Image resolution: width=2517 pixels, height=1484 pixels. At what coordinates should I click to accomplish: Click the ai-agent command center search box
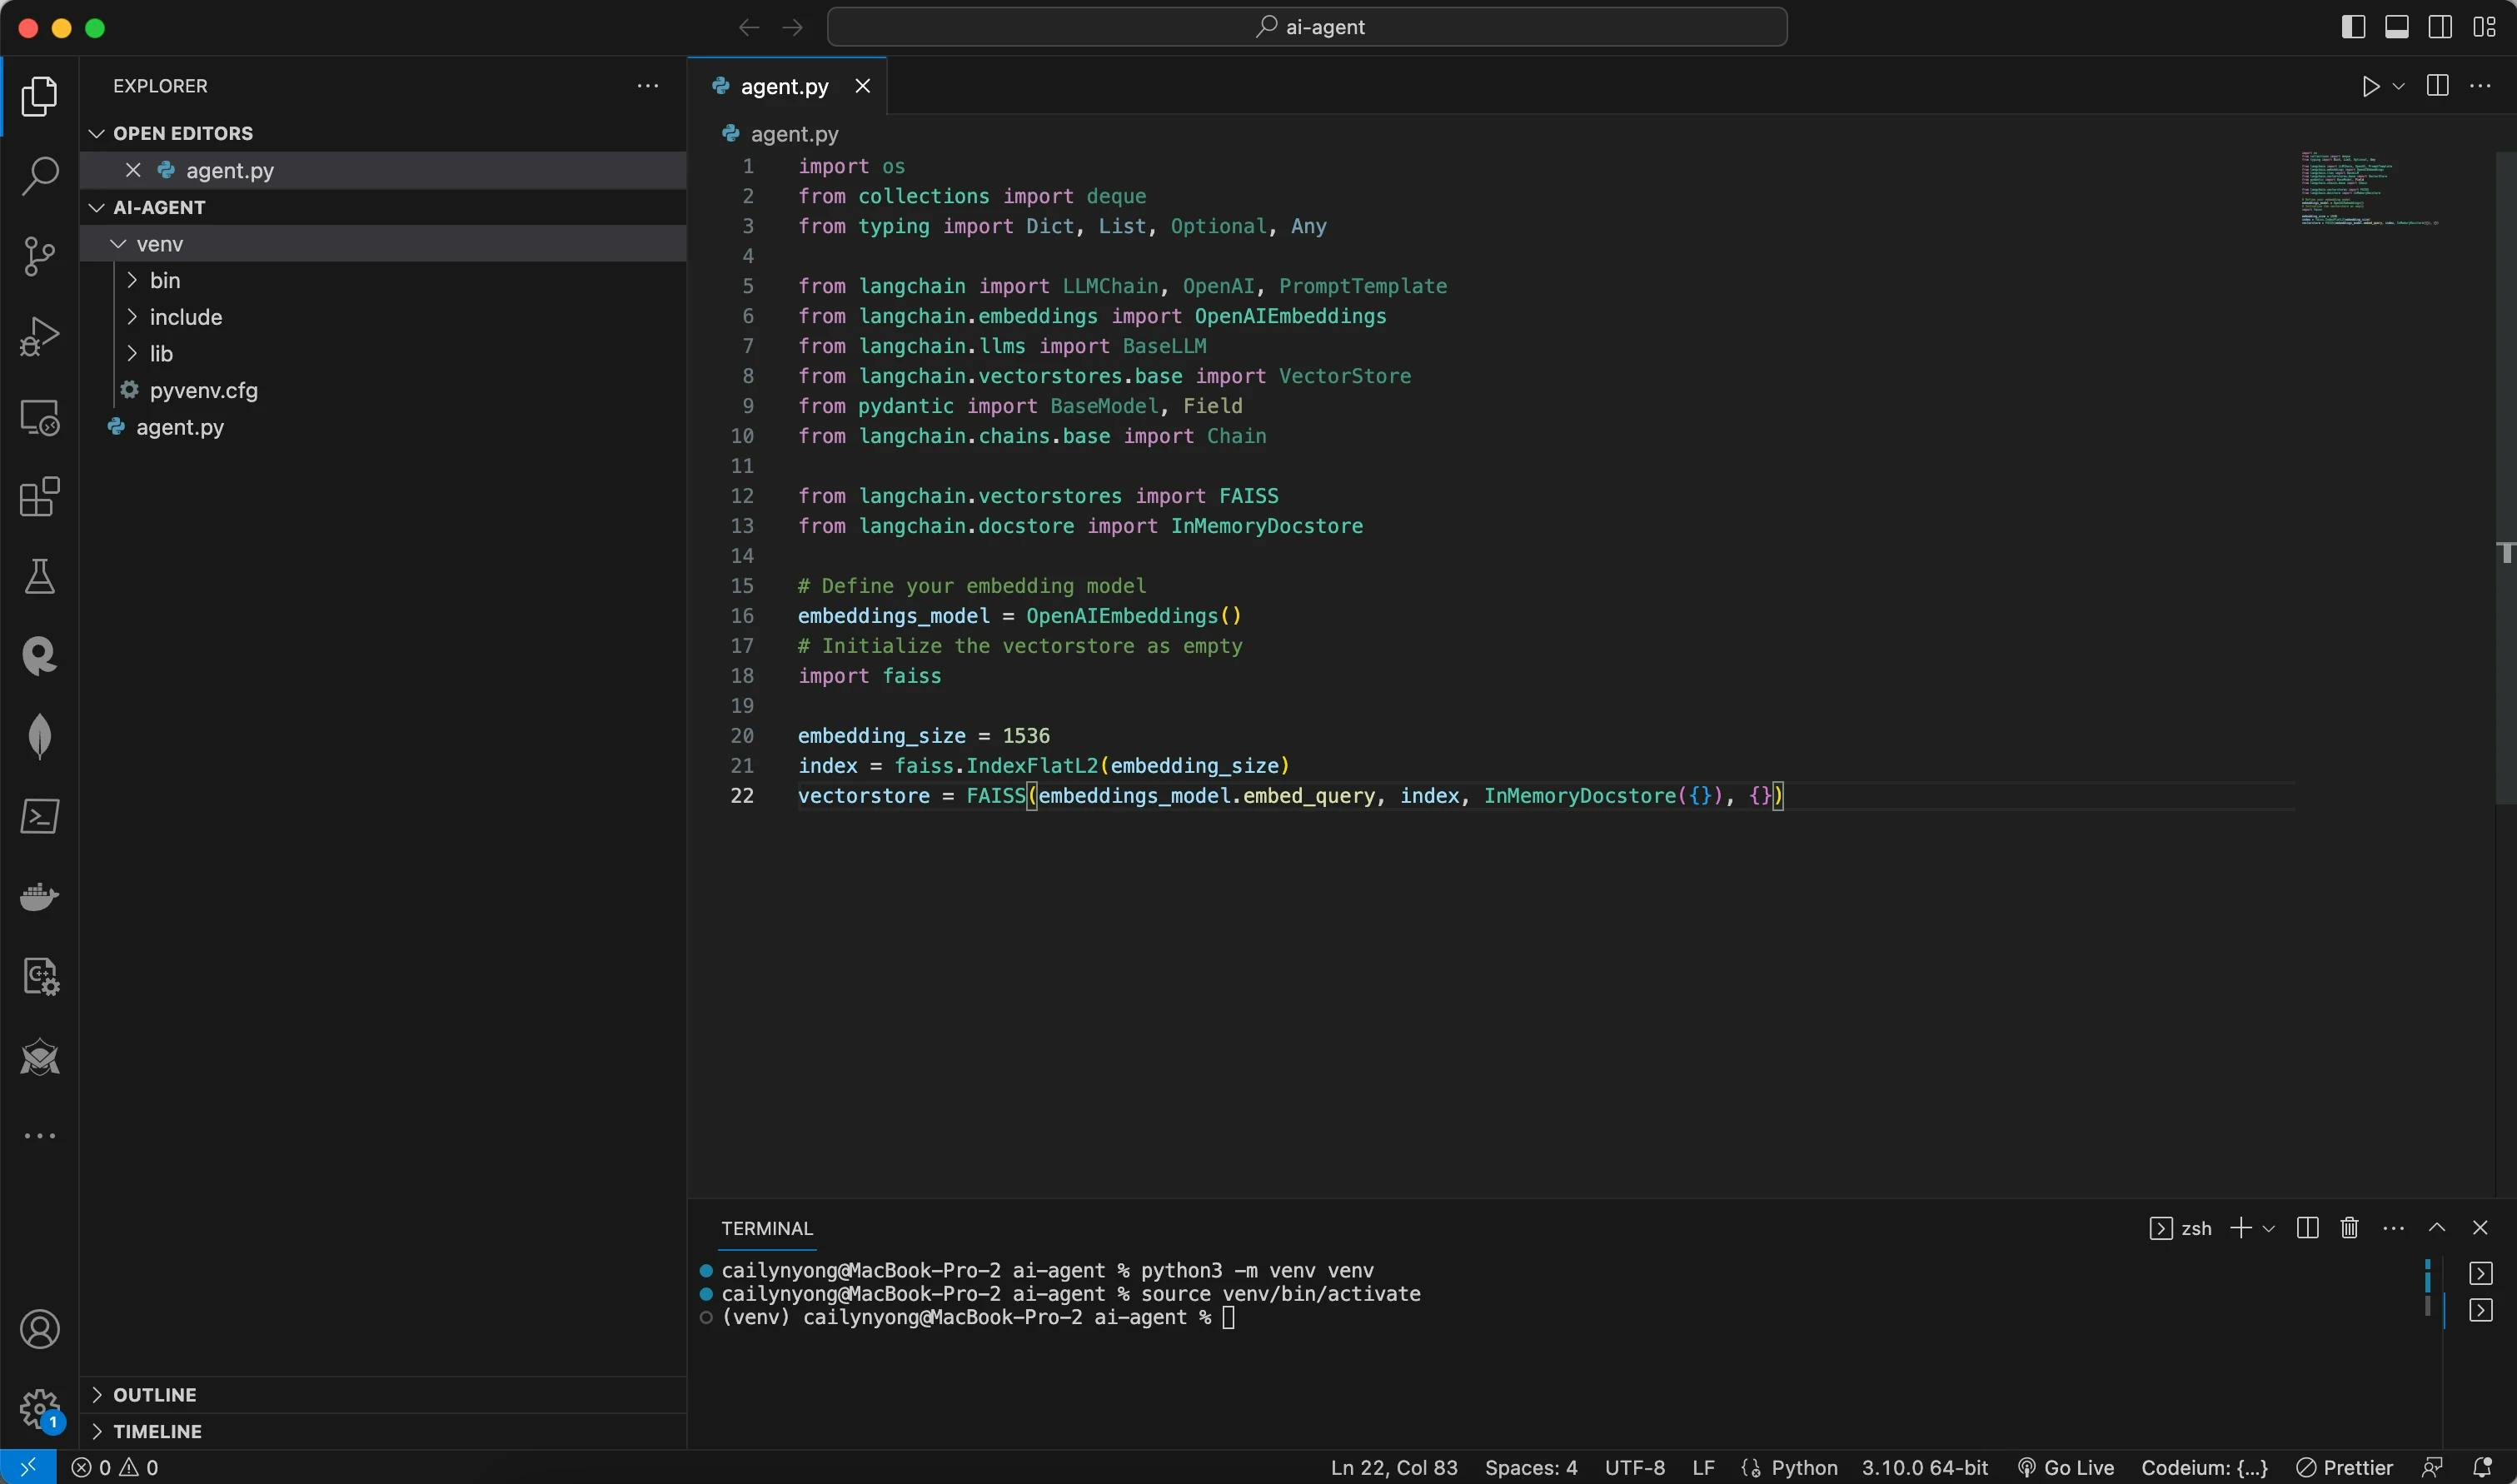pos(1307,27)
